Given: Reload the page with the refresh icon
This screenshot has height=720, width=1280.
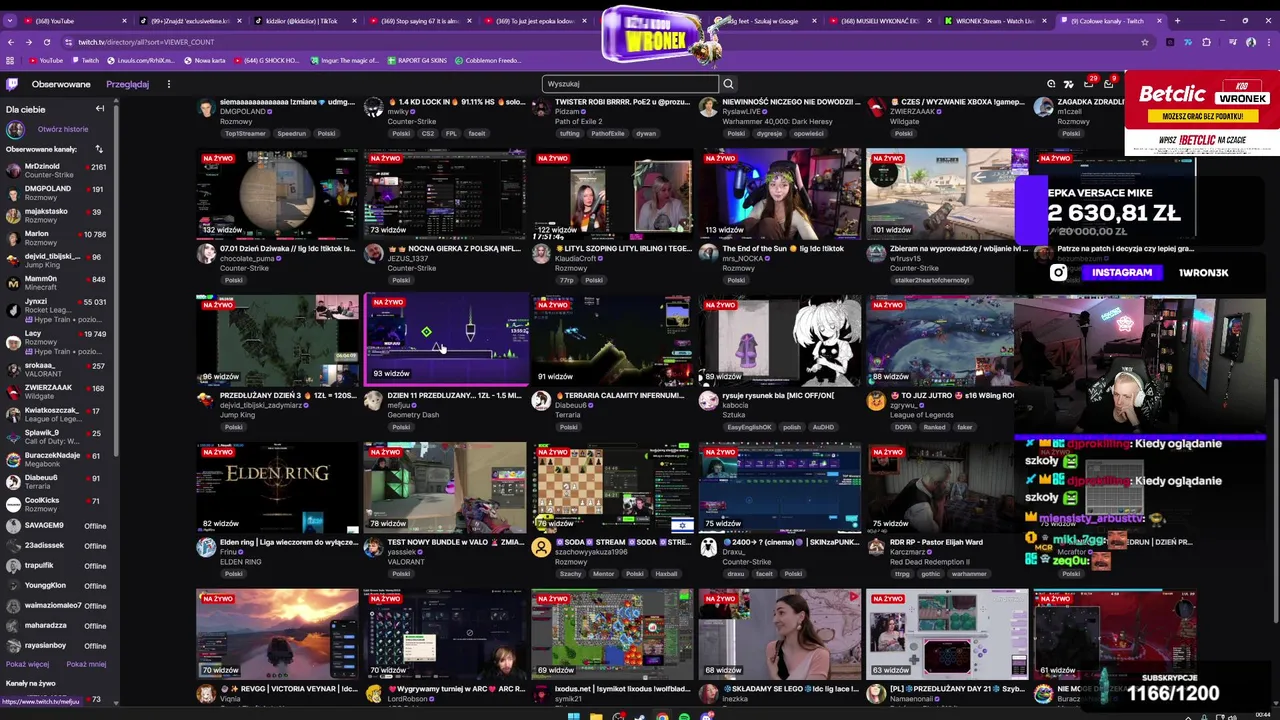Looking at the screenshot, I should pos(46,42).
